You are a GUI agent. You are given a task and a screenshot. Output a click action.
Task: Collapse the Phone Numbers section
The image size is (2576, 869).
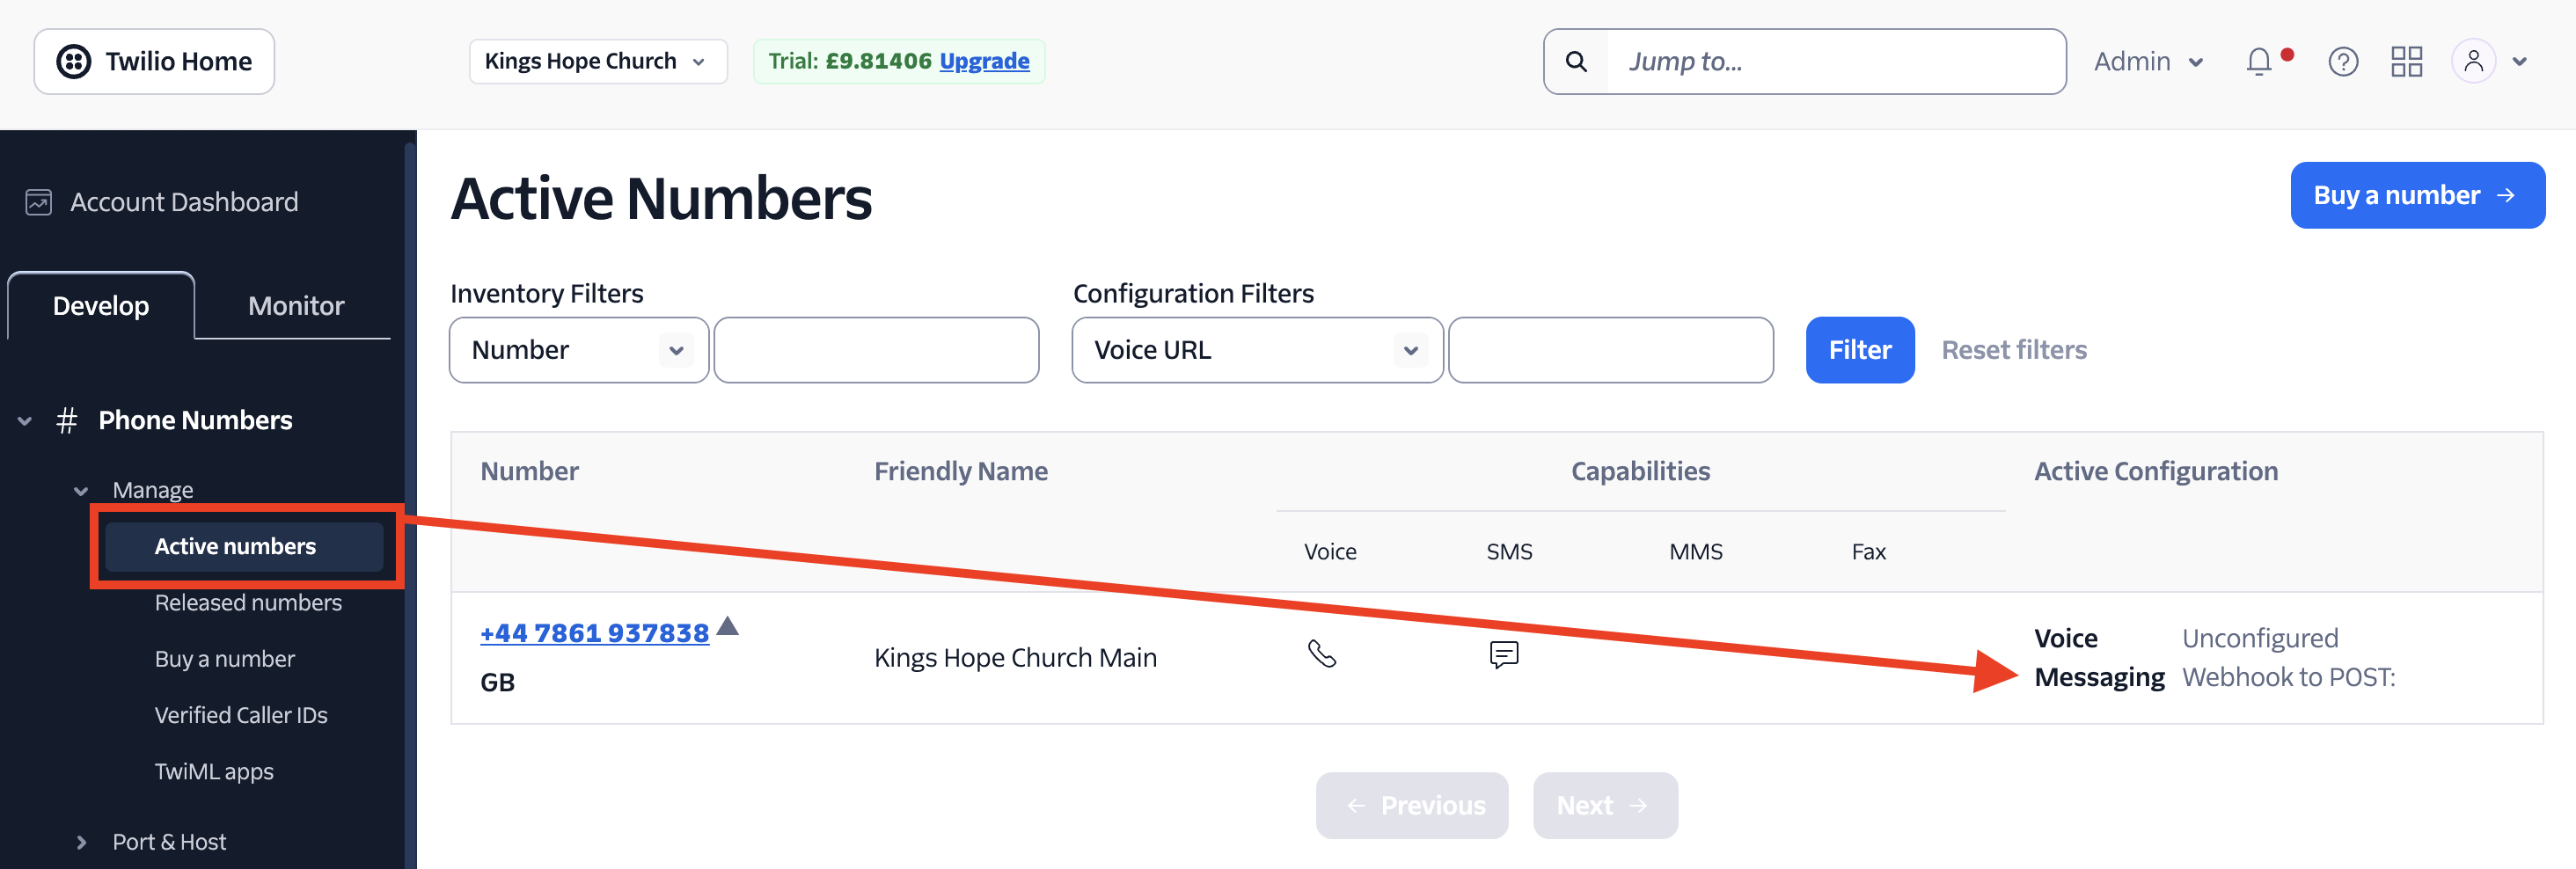(x=25, y=421)
